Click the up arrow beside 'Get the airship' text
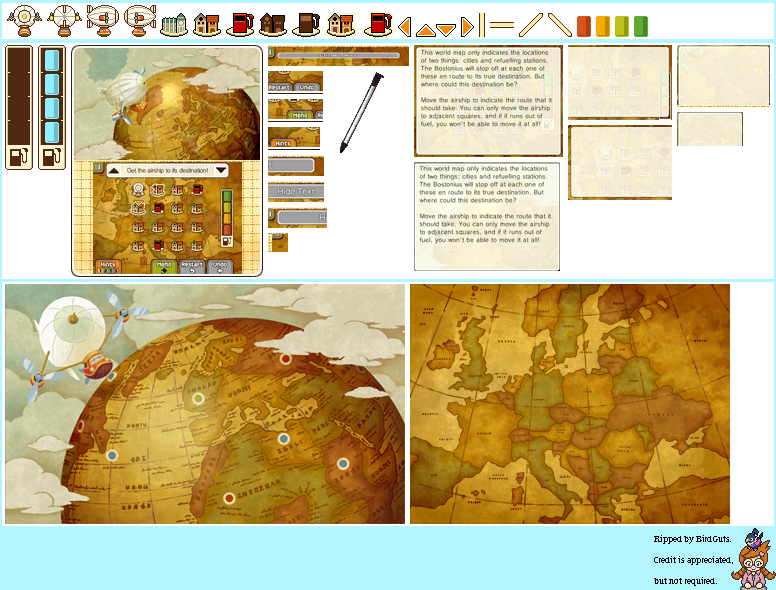This screenshot has height=590, width=776. (x=114, y=171)
